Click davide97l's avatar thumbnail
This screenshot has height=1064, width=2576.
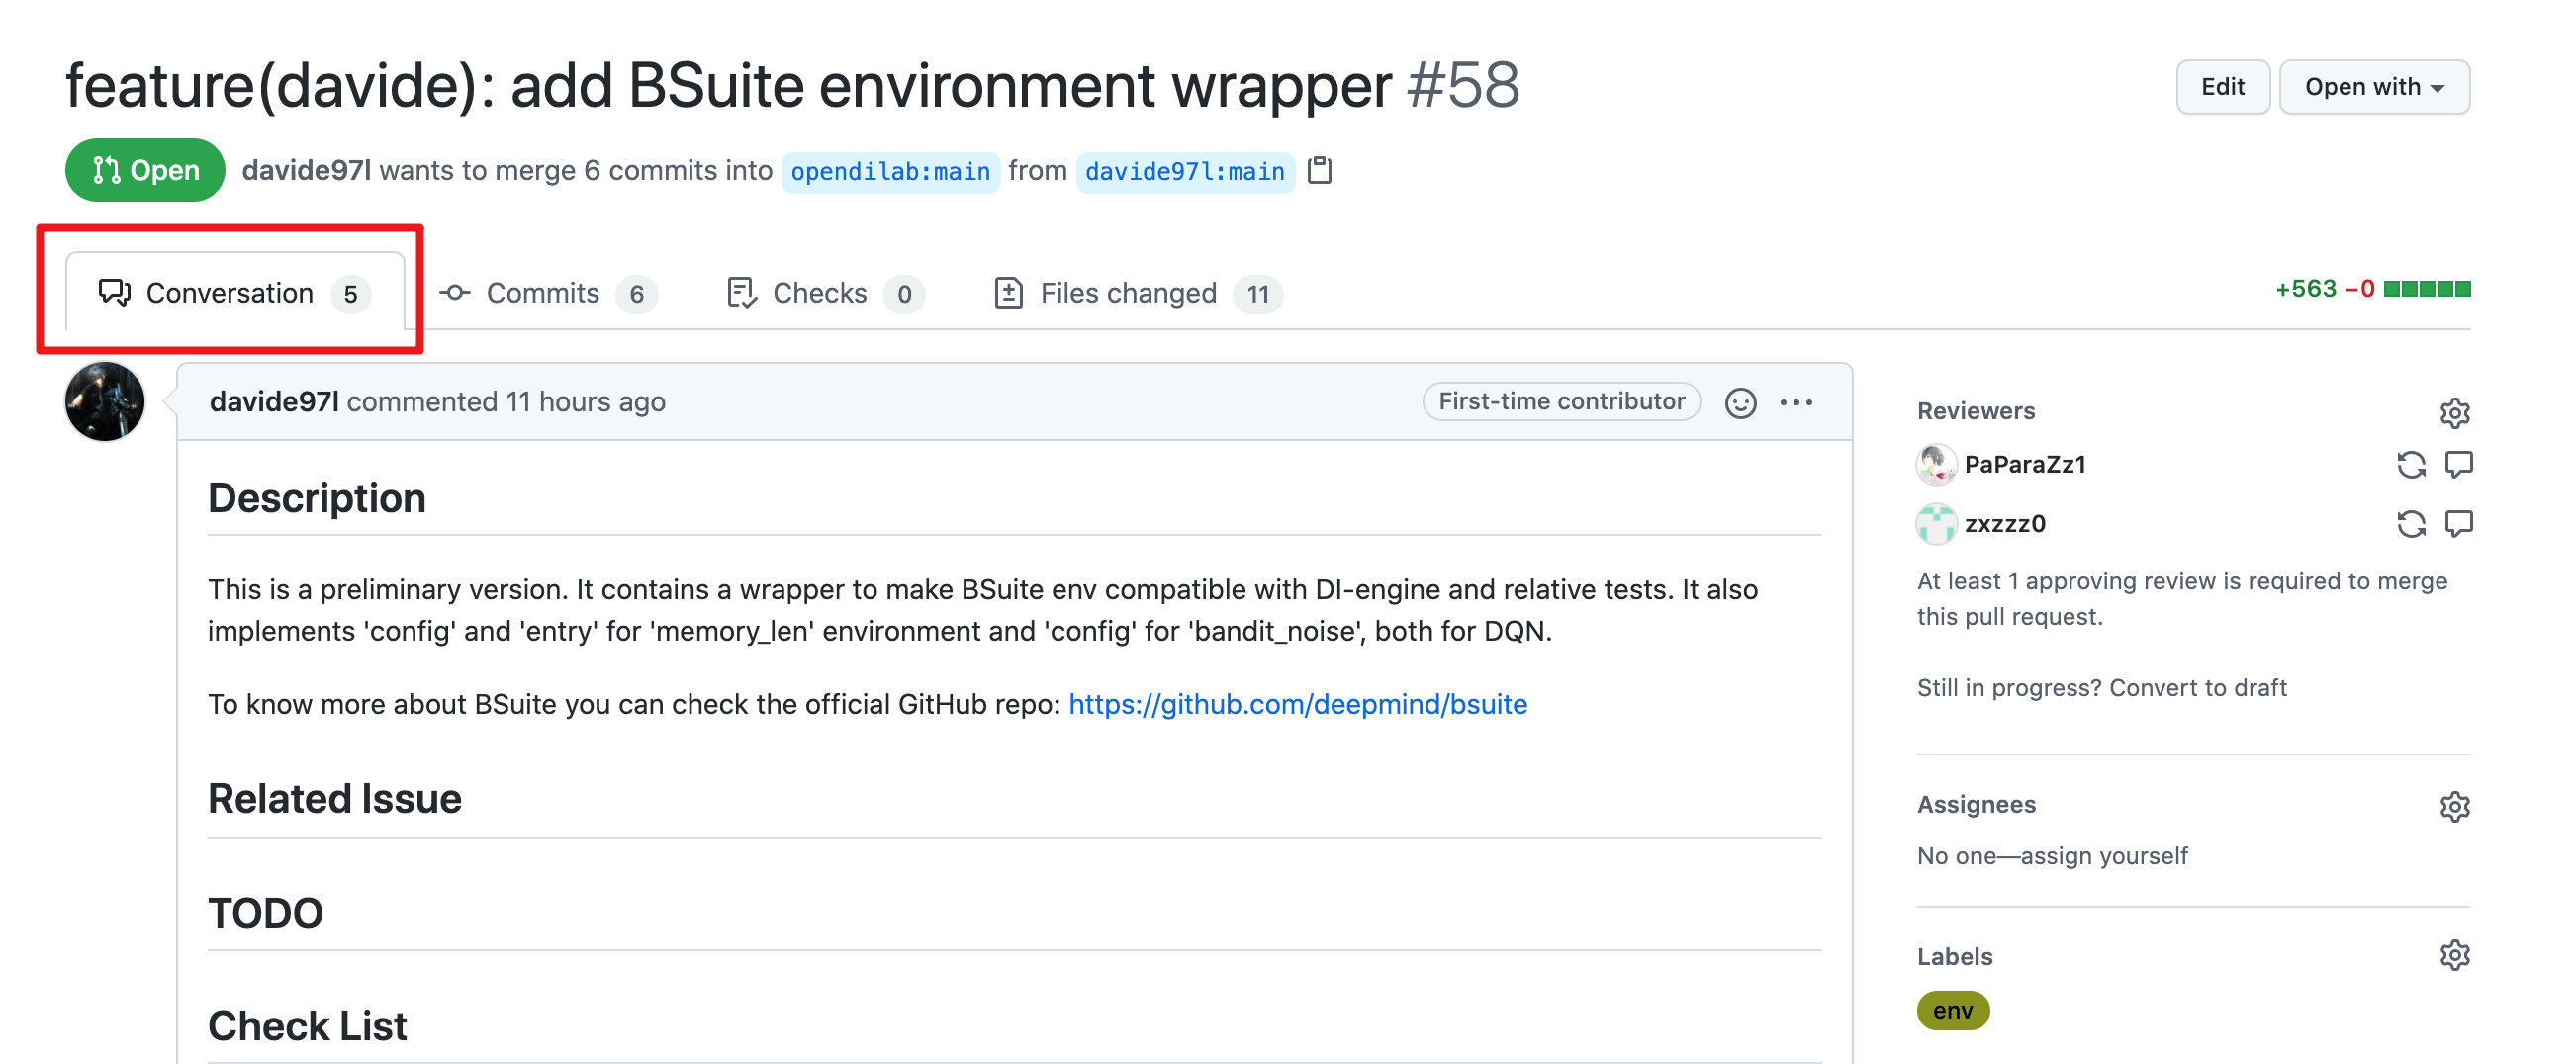104,402
